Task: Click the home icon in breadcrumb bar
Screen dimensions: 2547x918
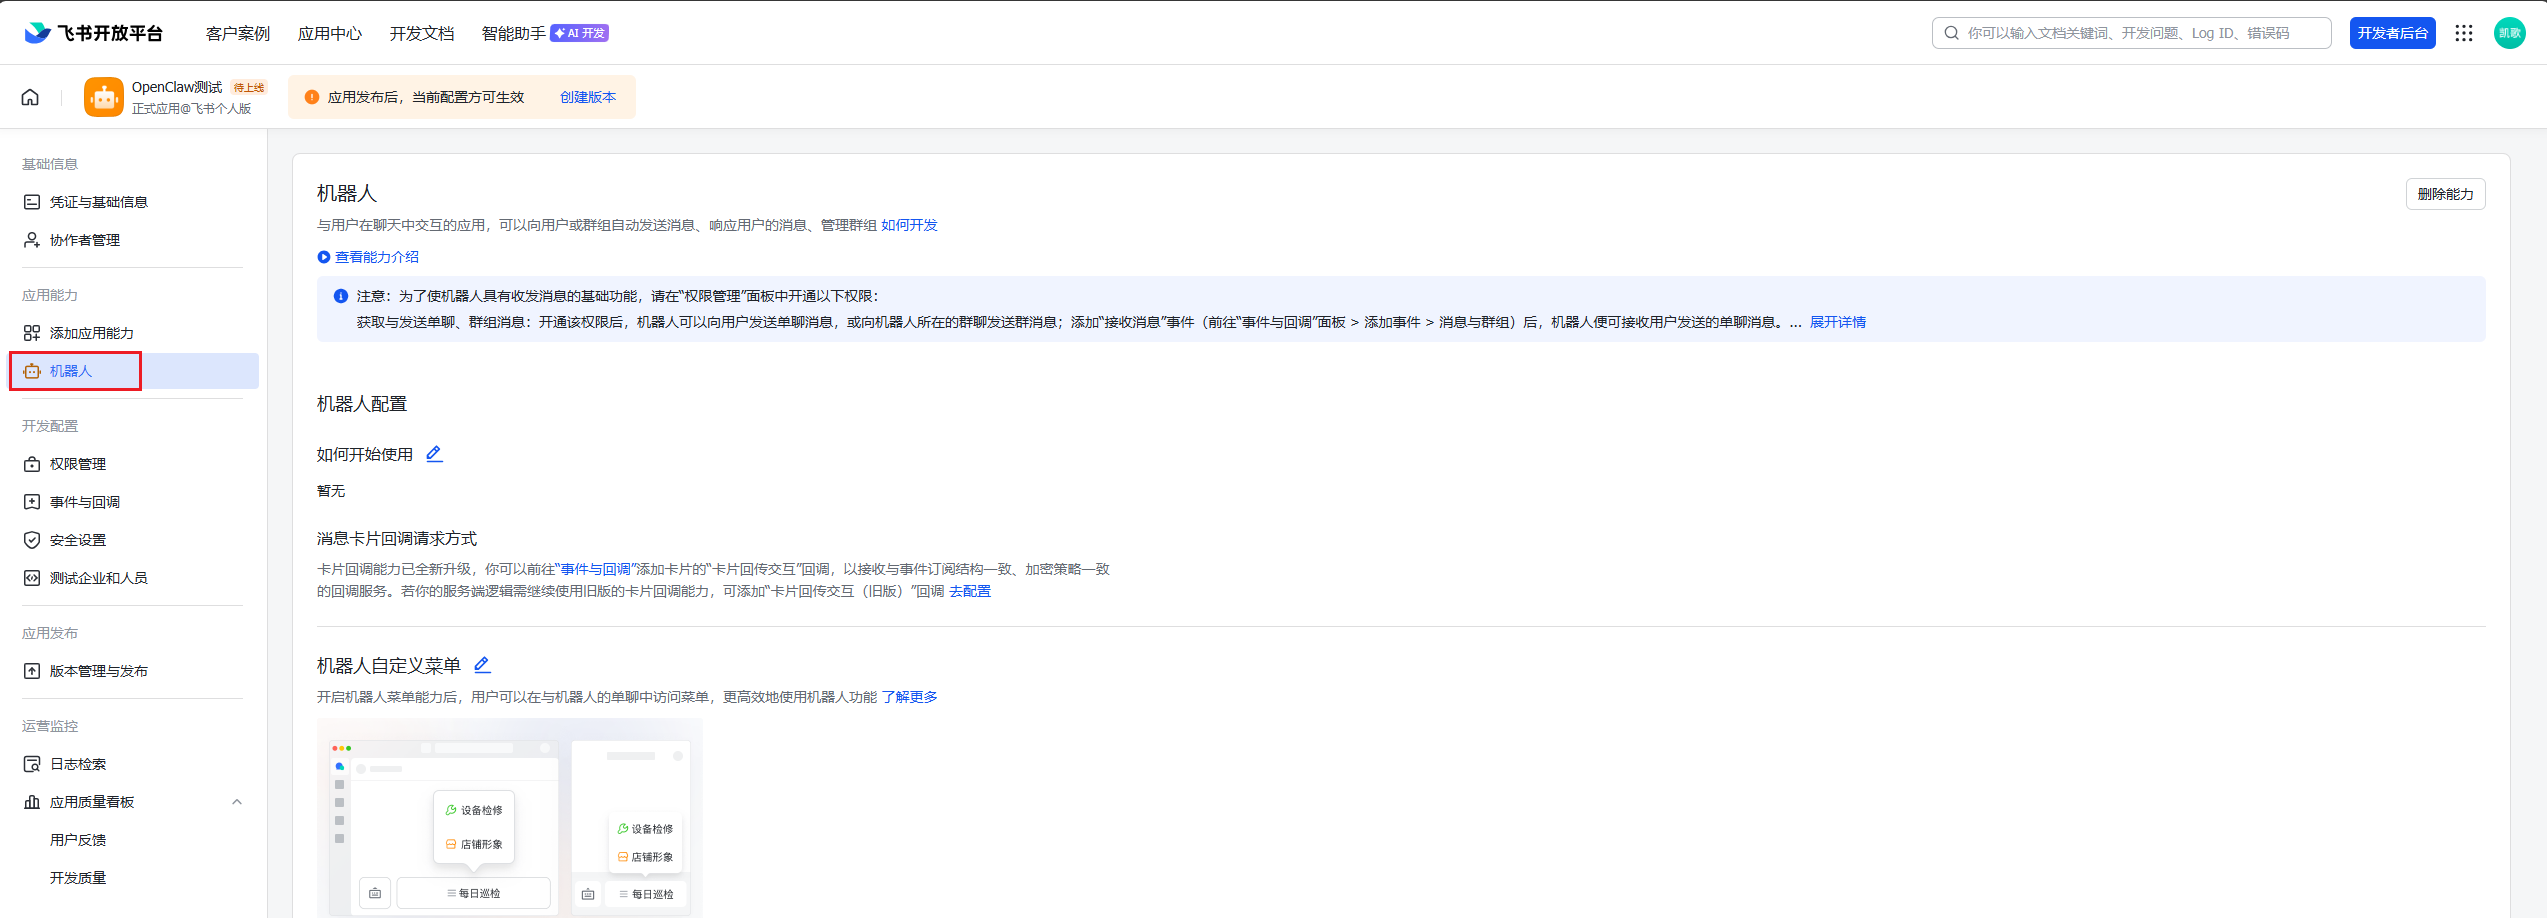Action: point(30,97)
